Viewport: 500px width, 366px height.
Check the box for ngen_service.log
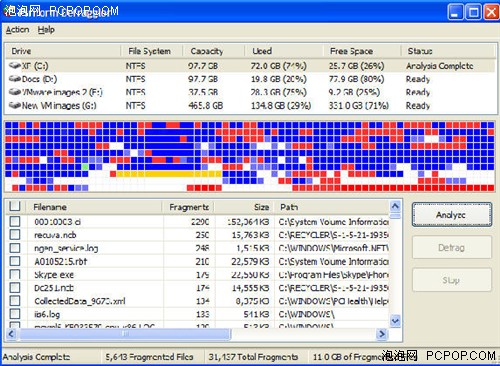15,248
